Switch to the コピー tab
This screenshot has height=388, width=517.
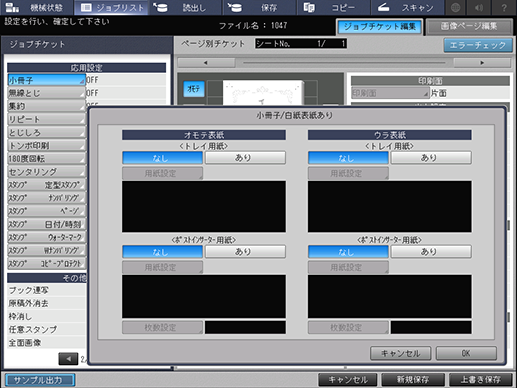[x=333, y=7]
